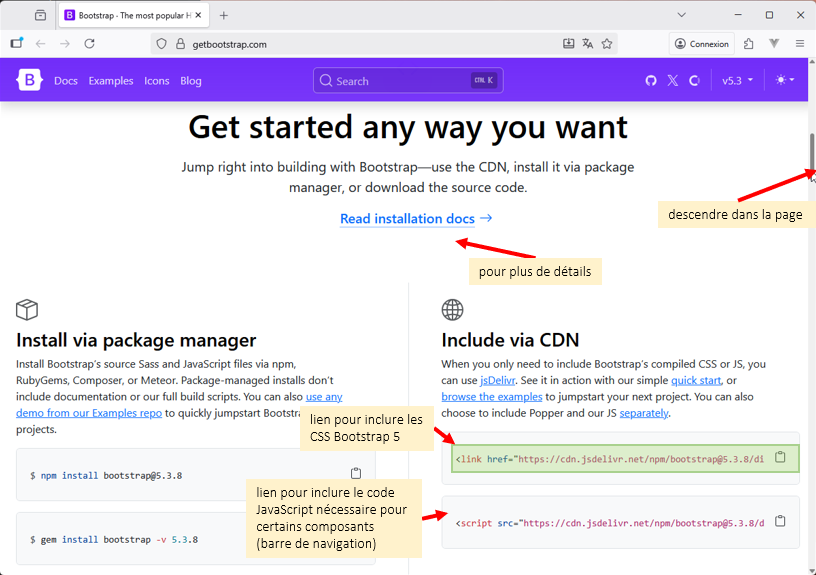Open the browser hamburger application menu
This screenshot has width=816, height=575.
(800, 44)
